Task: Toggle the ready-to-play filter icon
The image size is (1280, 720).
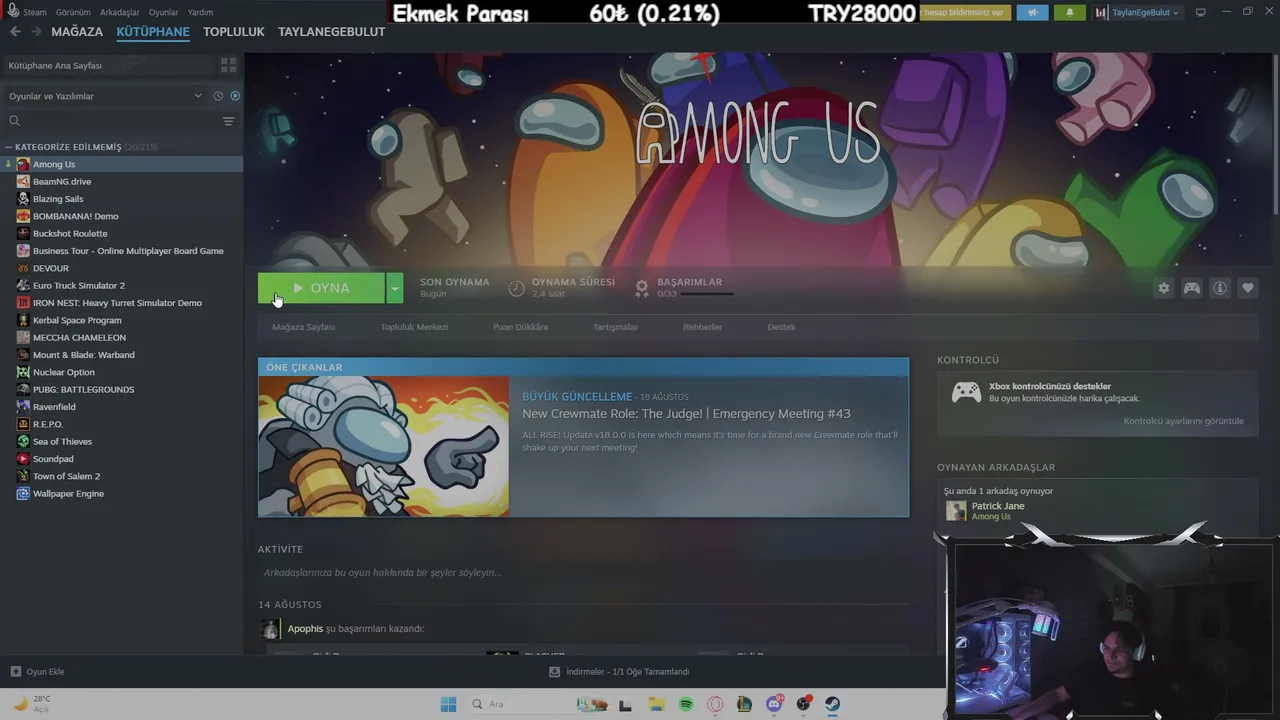Action: tap(235, 96)
